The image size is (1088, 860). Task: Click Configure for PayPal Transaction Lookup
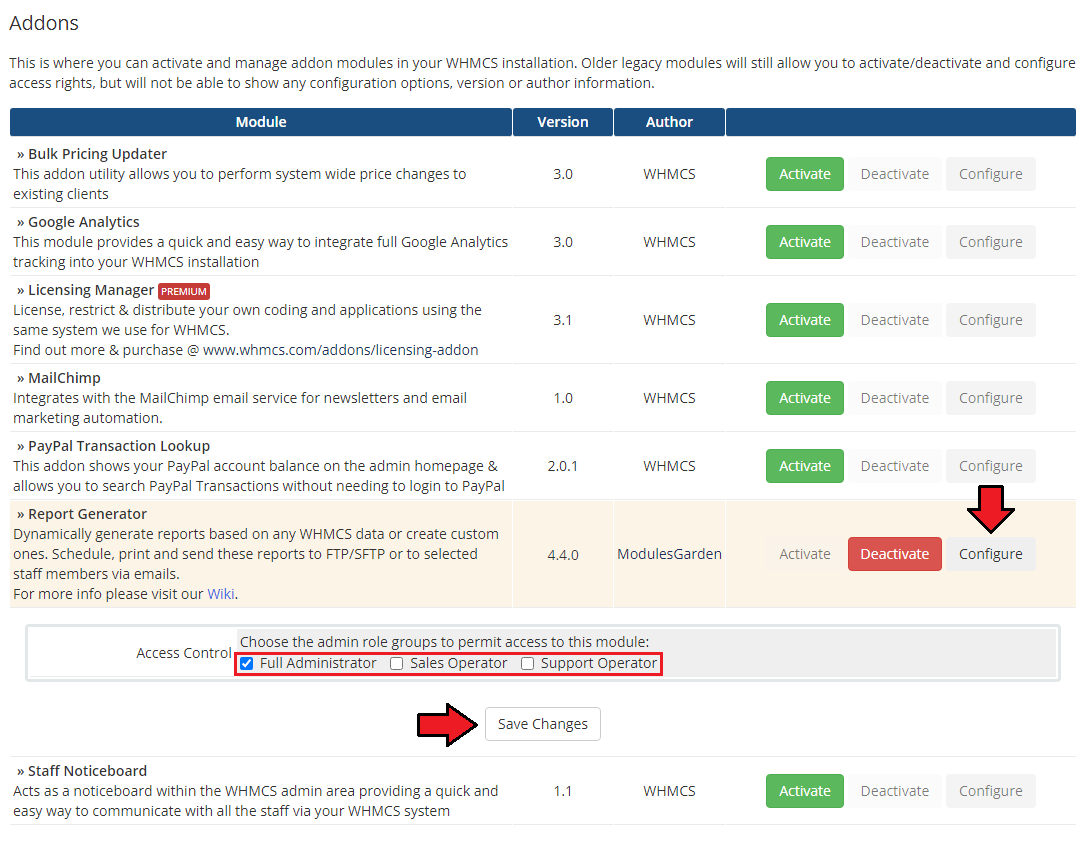coord(990,466)
